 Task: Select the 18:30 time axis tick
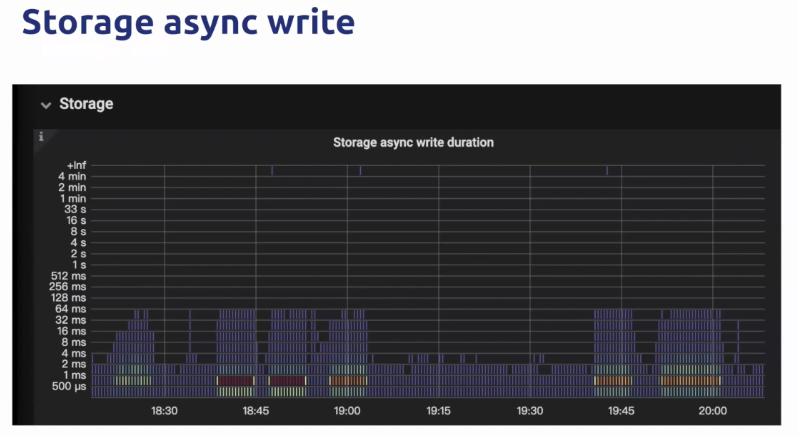tap(164, 411)
